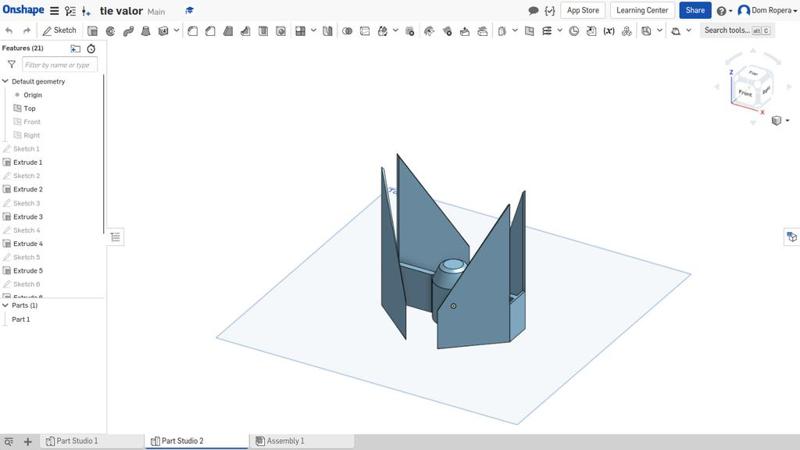The image size is (800, 450).
Task: Click the plus icon to insert a new tab
Action: tap(28, 441)
